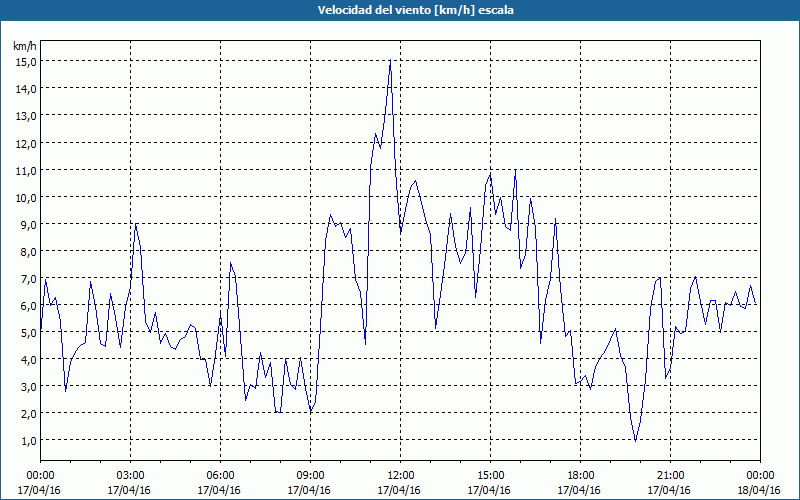Viewport: 800px width, 500px height.
Task: Select the 11,0 y-axis value
Action: pyautogui.click(x=27, y=170)
